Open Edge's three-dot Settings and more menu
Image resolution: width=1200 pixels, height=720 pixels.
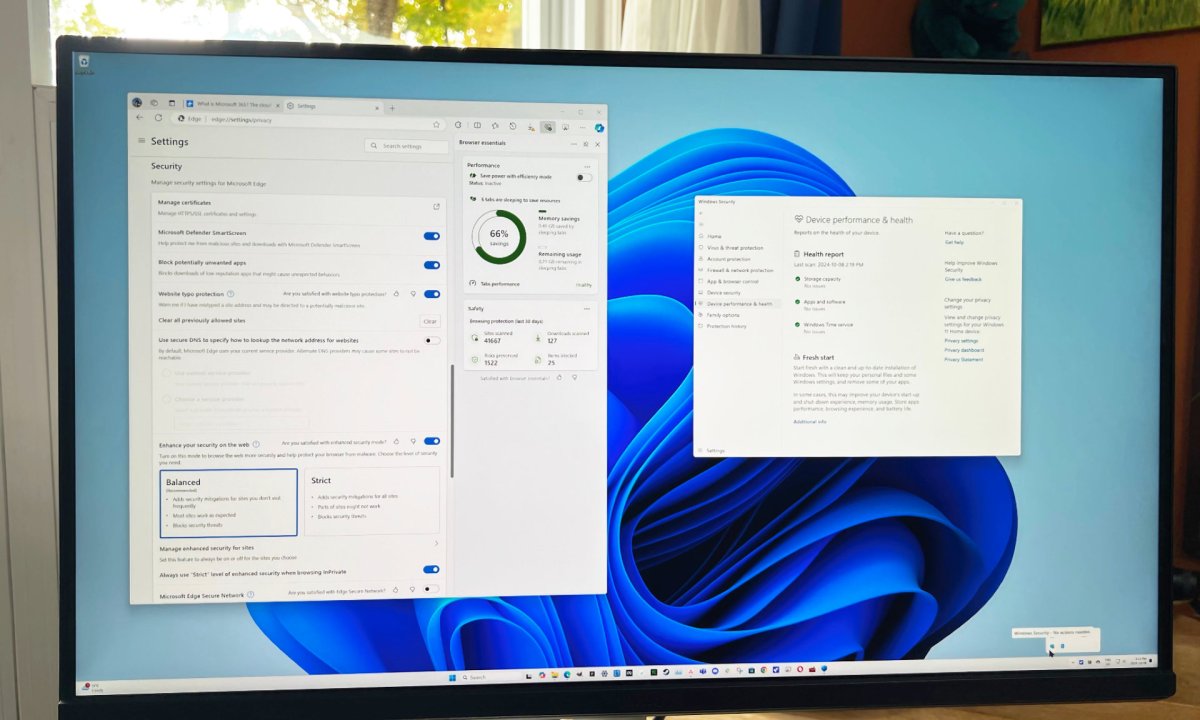(x=582, y=128)
